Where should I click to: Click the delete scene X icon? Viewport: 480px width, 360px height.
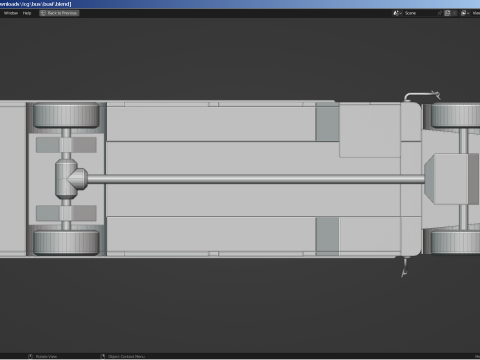454,13
